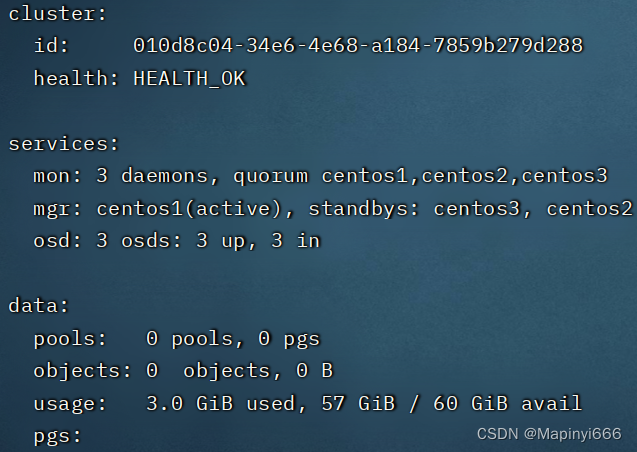Viewport: 637px width, 452px height.
Task: Click the HEALTH_OK status text
Action: click(189, 78)
